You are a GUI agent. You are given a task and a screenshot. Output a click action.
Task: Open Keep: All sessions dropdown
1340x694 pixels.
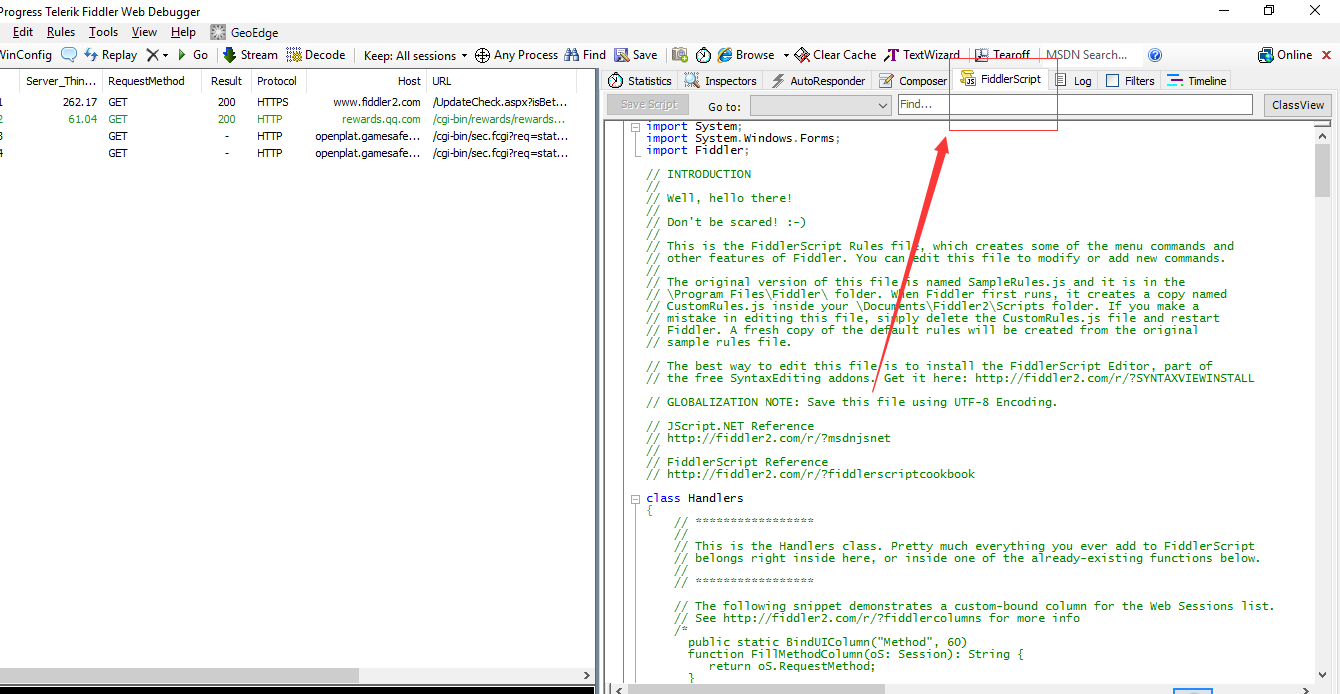click(415, 55)
